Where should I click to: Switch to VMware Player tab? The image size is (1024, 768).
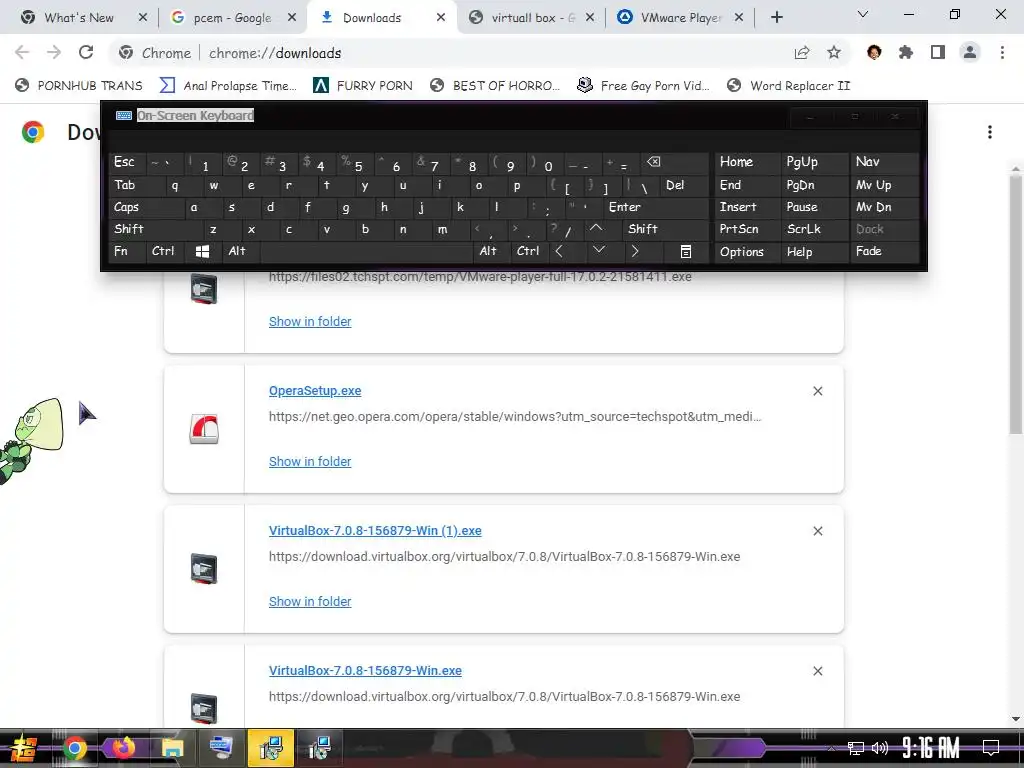click(680, 18)
